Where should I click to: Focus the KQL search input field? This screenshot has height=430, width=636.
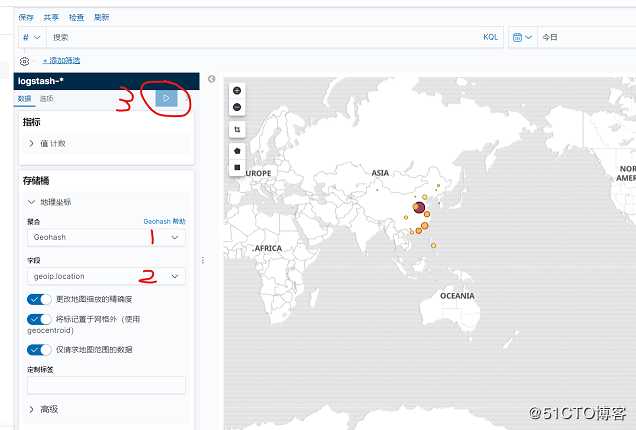click(x=262, y=37)
